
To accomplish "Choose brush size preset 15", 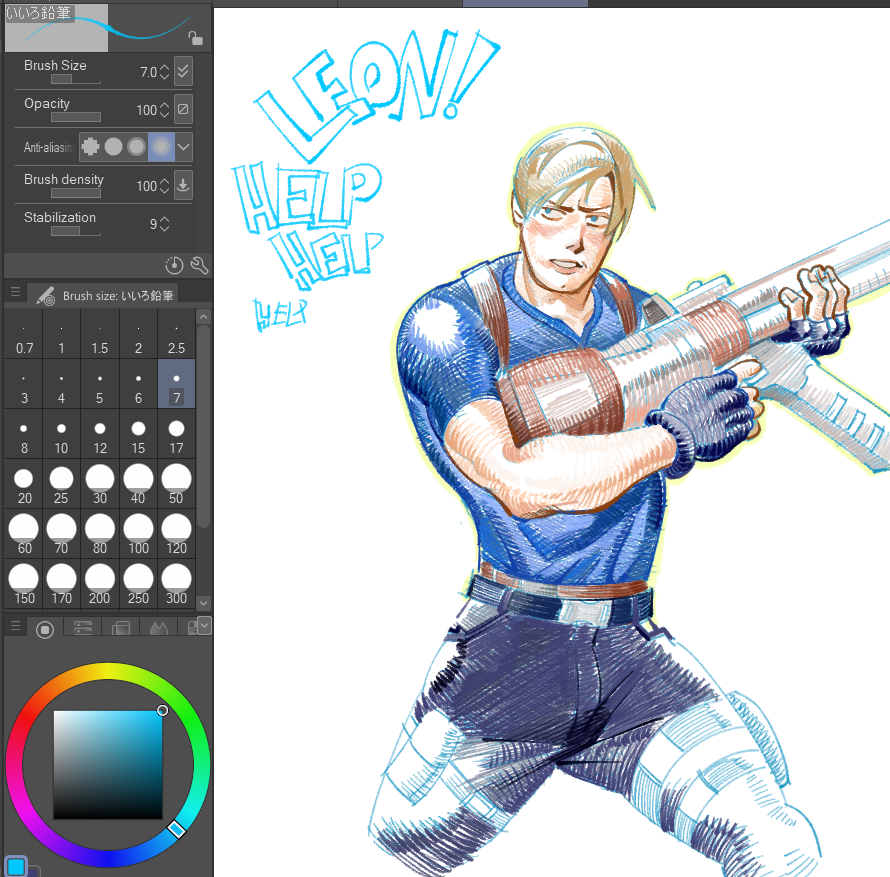I will tap(138, 434).
